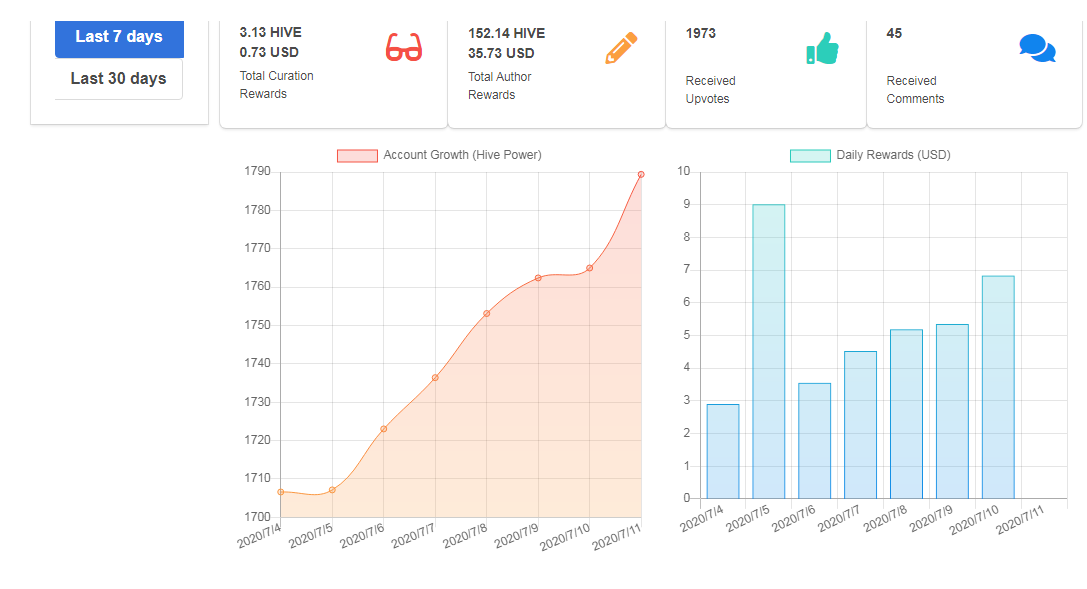Click the orange pencil author rewards icon
The height and width of the screenshot is (589, 1087).
[x=621, y=48]
